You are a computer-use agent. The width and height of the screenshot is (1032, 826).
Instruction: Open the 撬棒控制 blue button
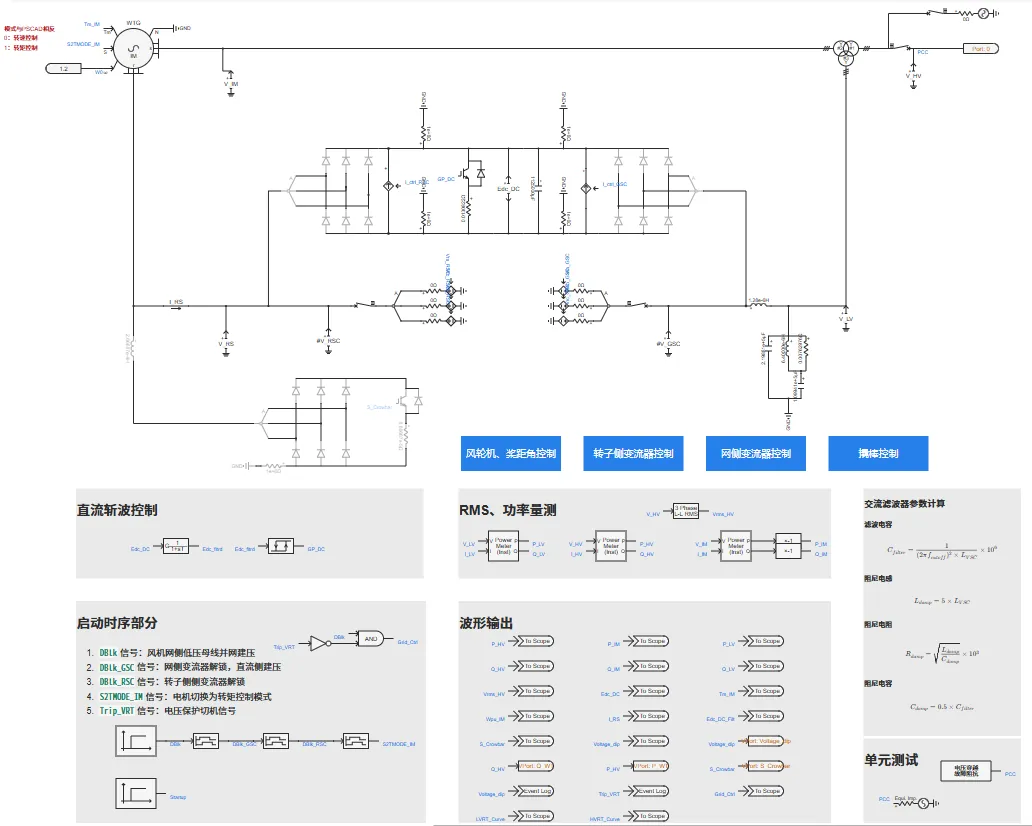878,453
